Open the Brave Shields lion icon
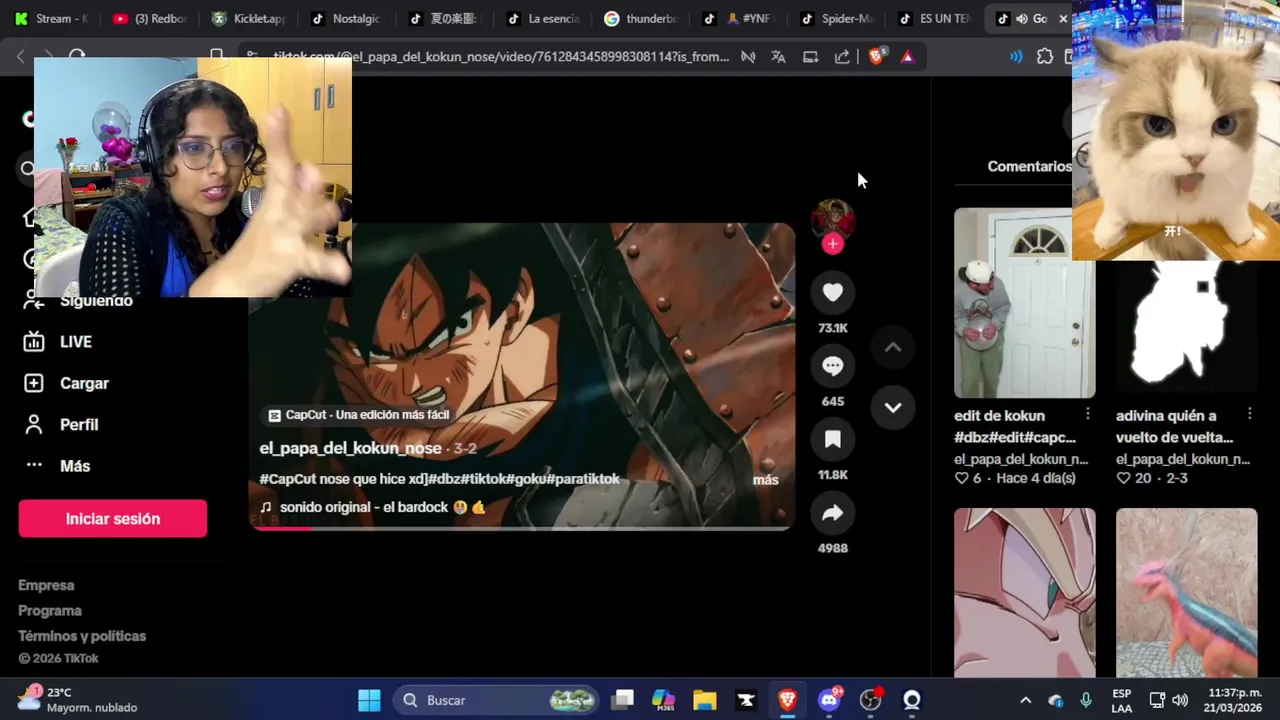1280x720 pixels. tap(876, 57)
